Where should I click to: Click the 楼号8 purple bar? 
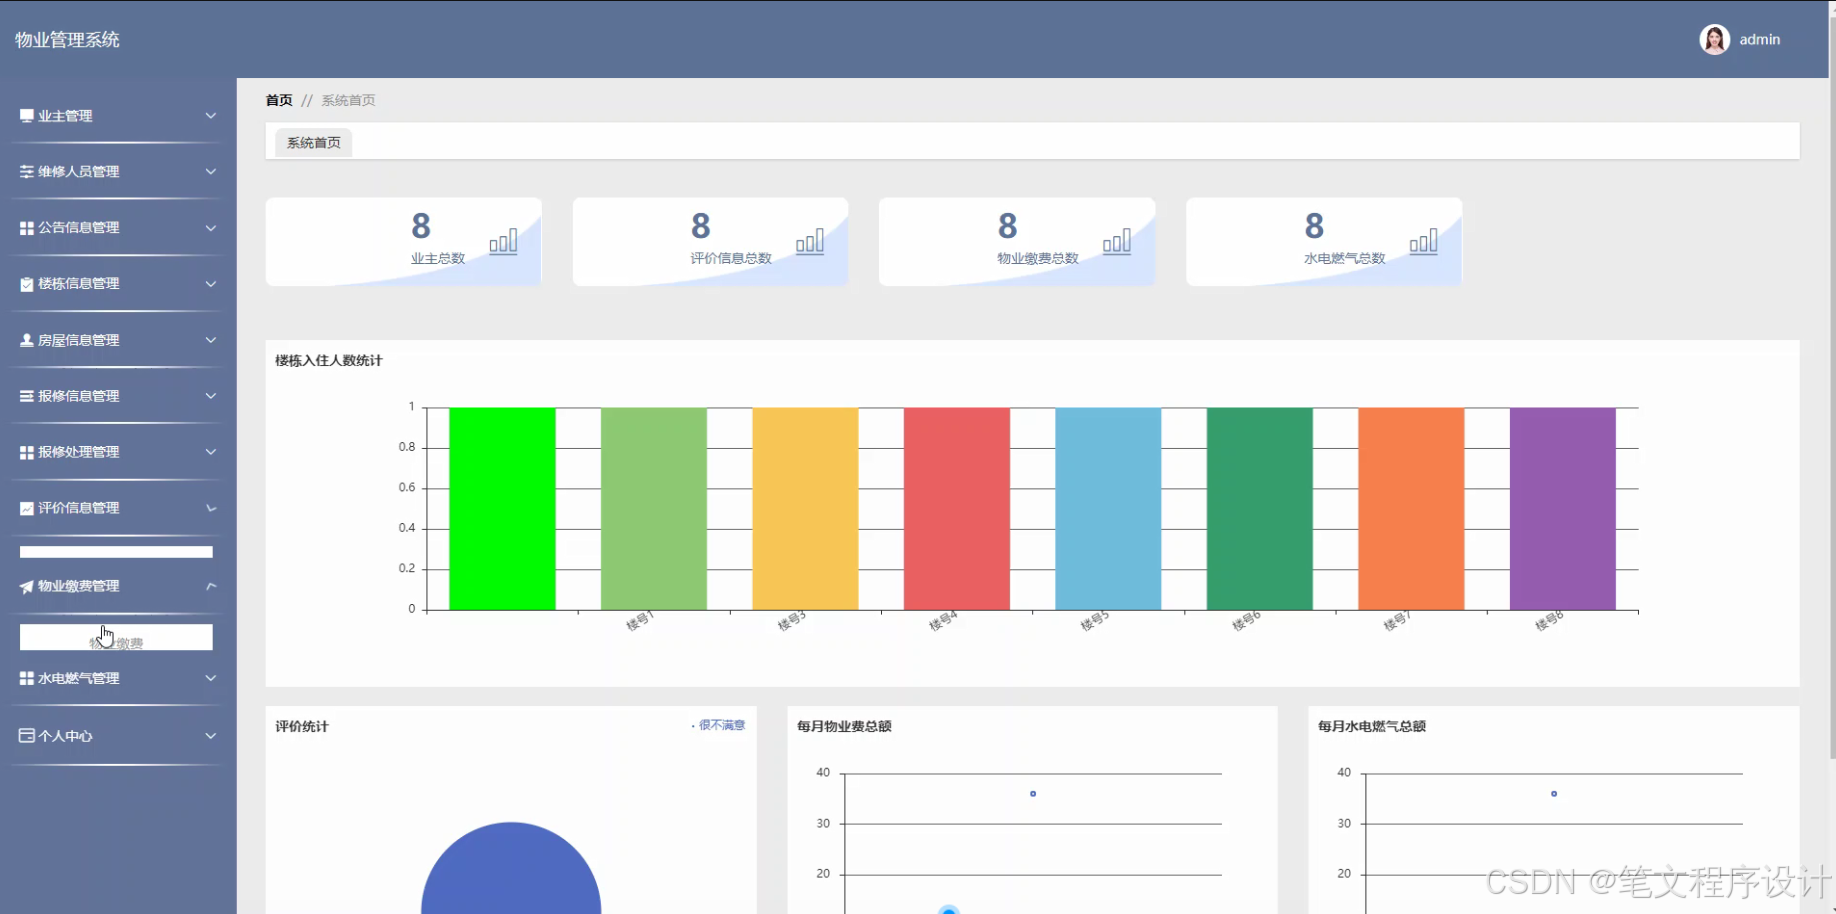click(x=1563, y=508)
